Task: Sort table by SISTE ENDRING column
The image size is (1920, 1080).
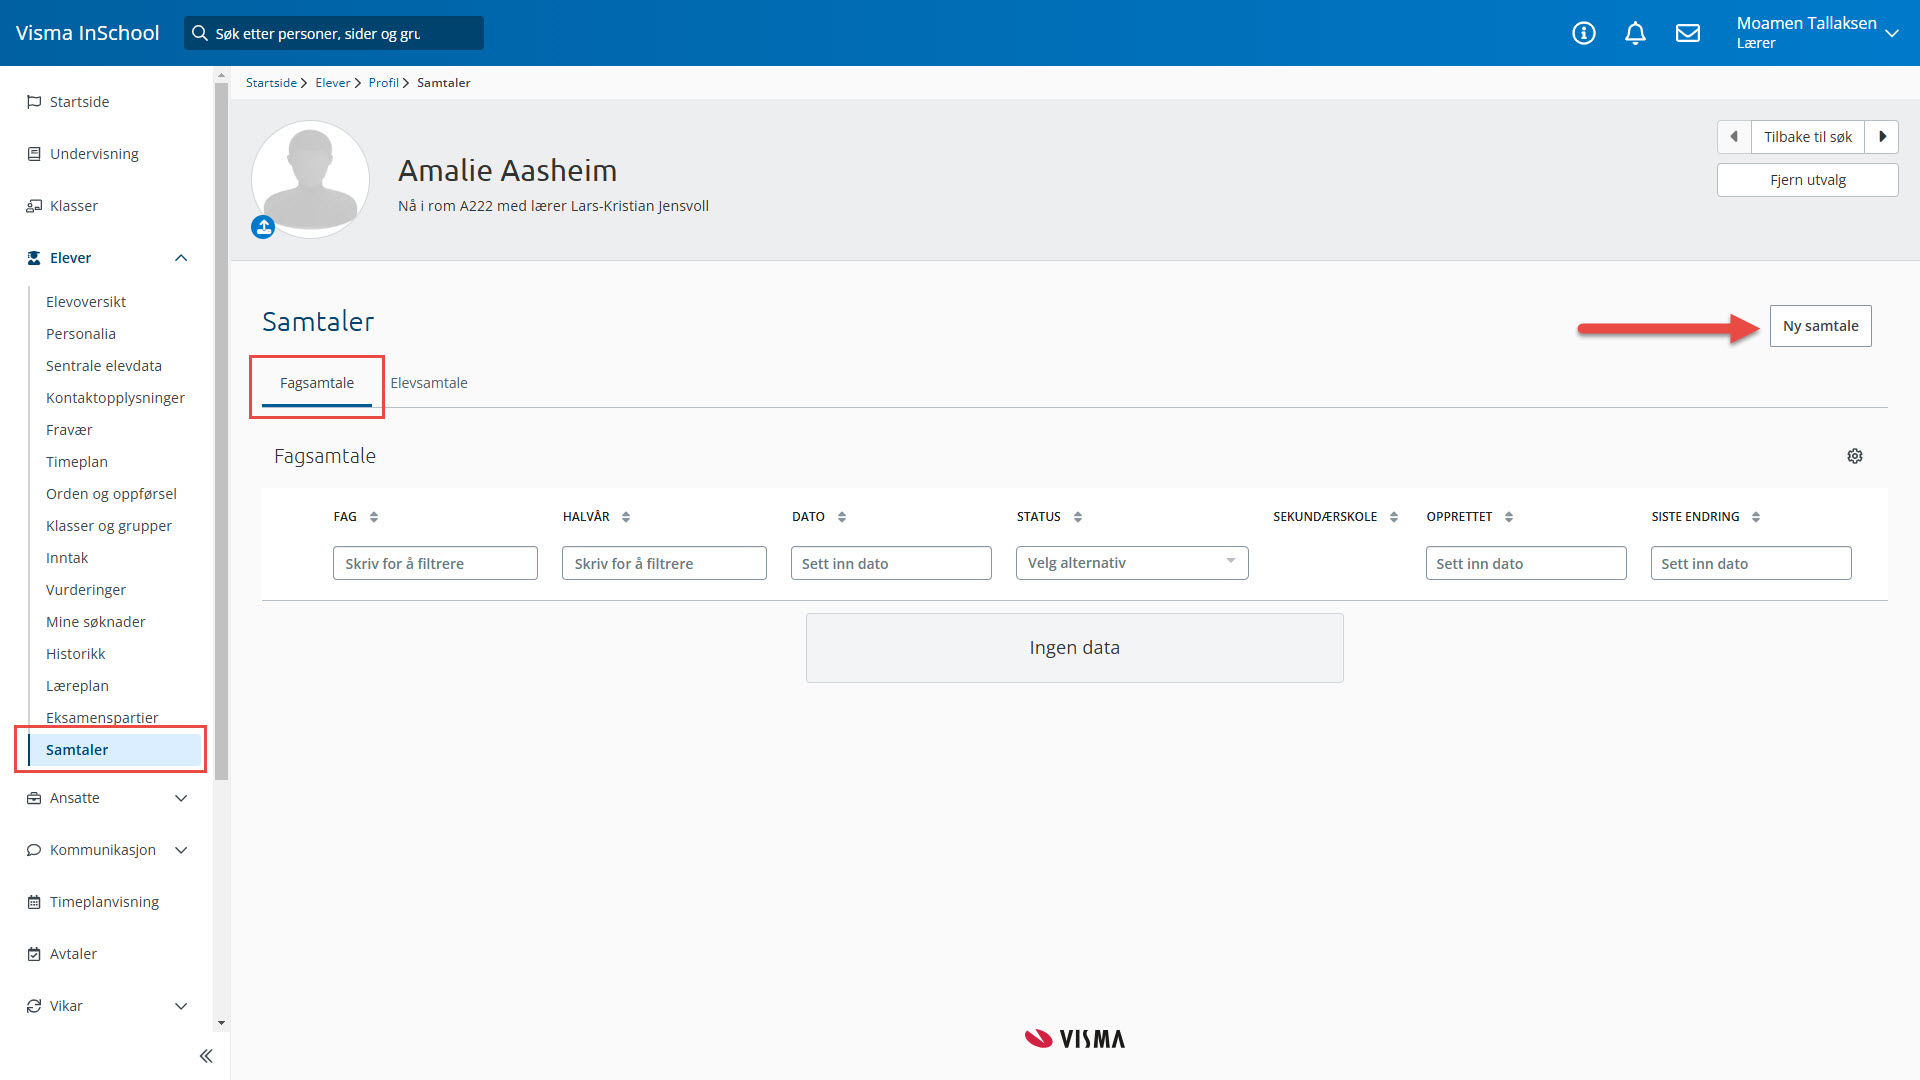Action: [1756, 517]
